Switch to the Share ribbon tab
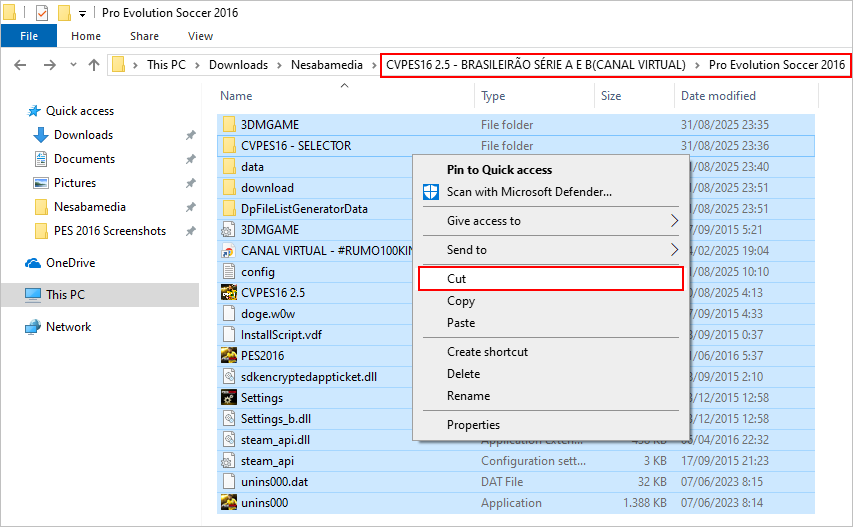The width and height of the screenshot is (853, 527). 144,36
